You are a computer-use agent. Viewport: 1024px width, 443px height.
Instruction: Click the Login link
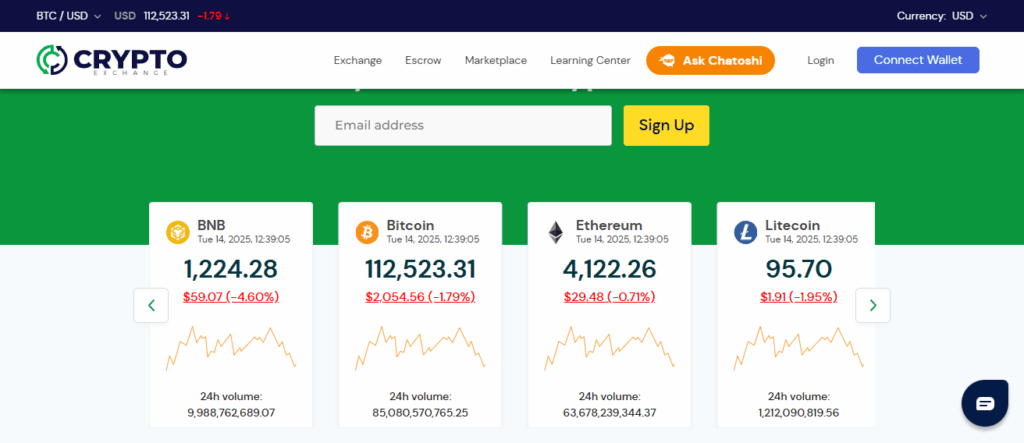point(820,60)
